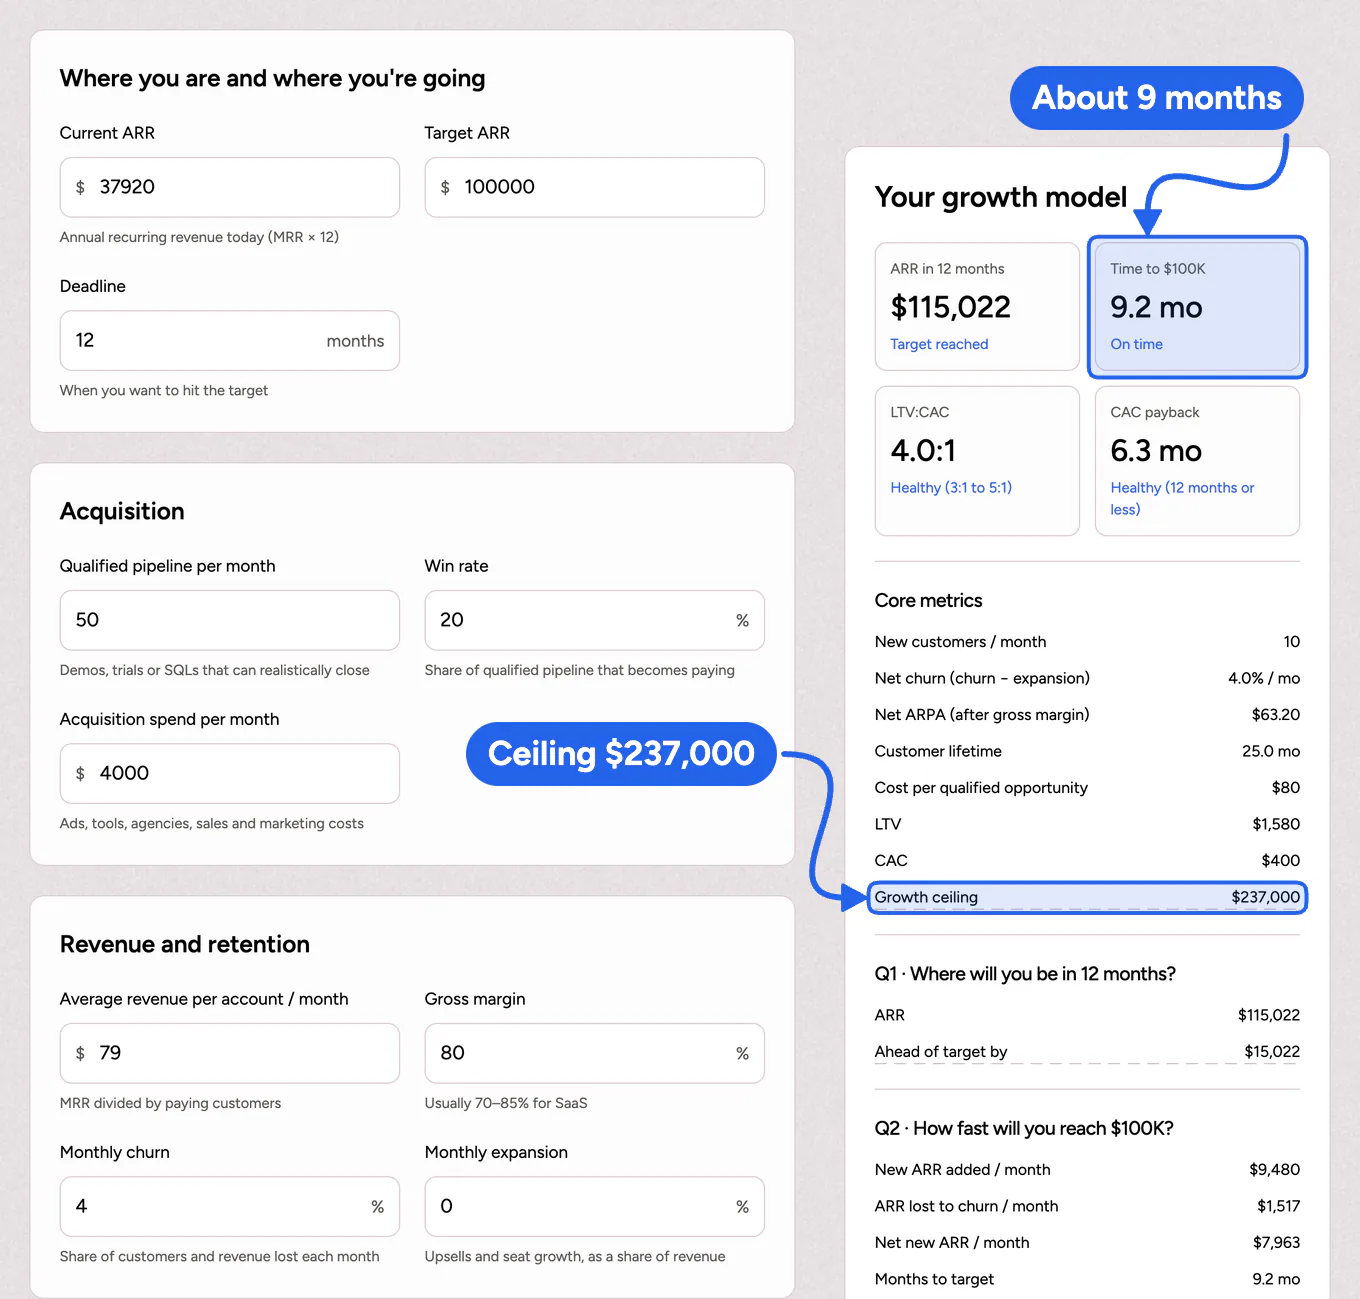The width and height of the screenshot is (1360, 1299).
Task: Click 'Q1 · Where will you be in 12 months?'
Action: (x=1025, y=974)
